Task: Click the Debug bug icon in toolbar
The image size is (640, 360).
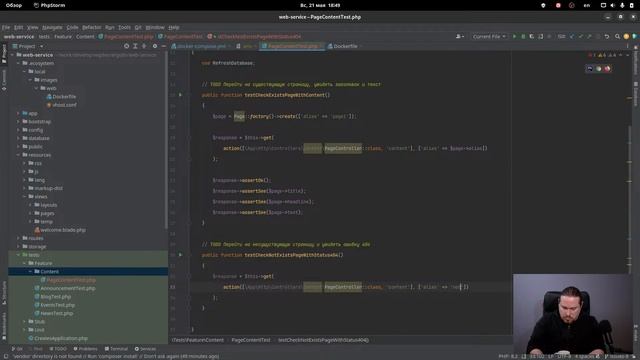Action: 523,37
